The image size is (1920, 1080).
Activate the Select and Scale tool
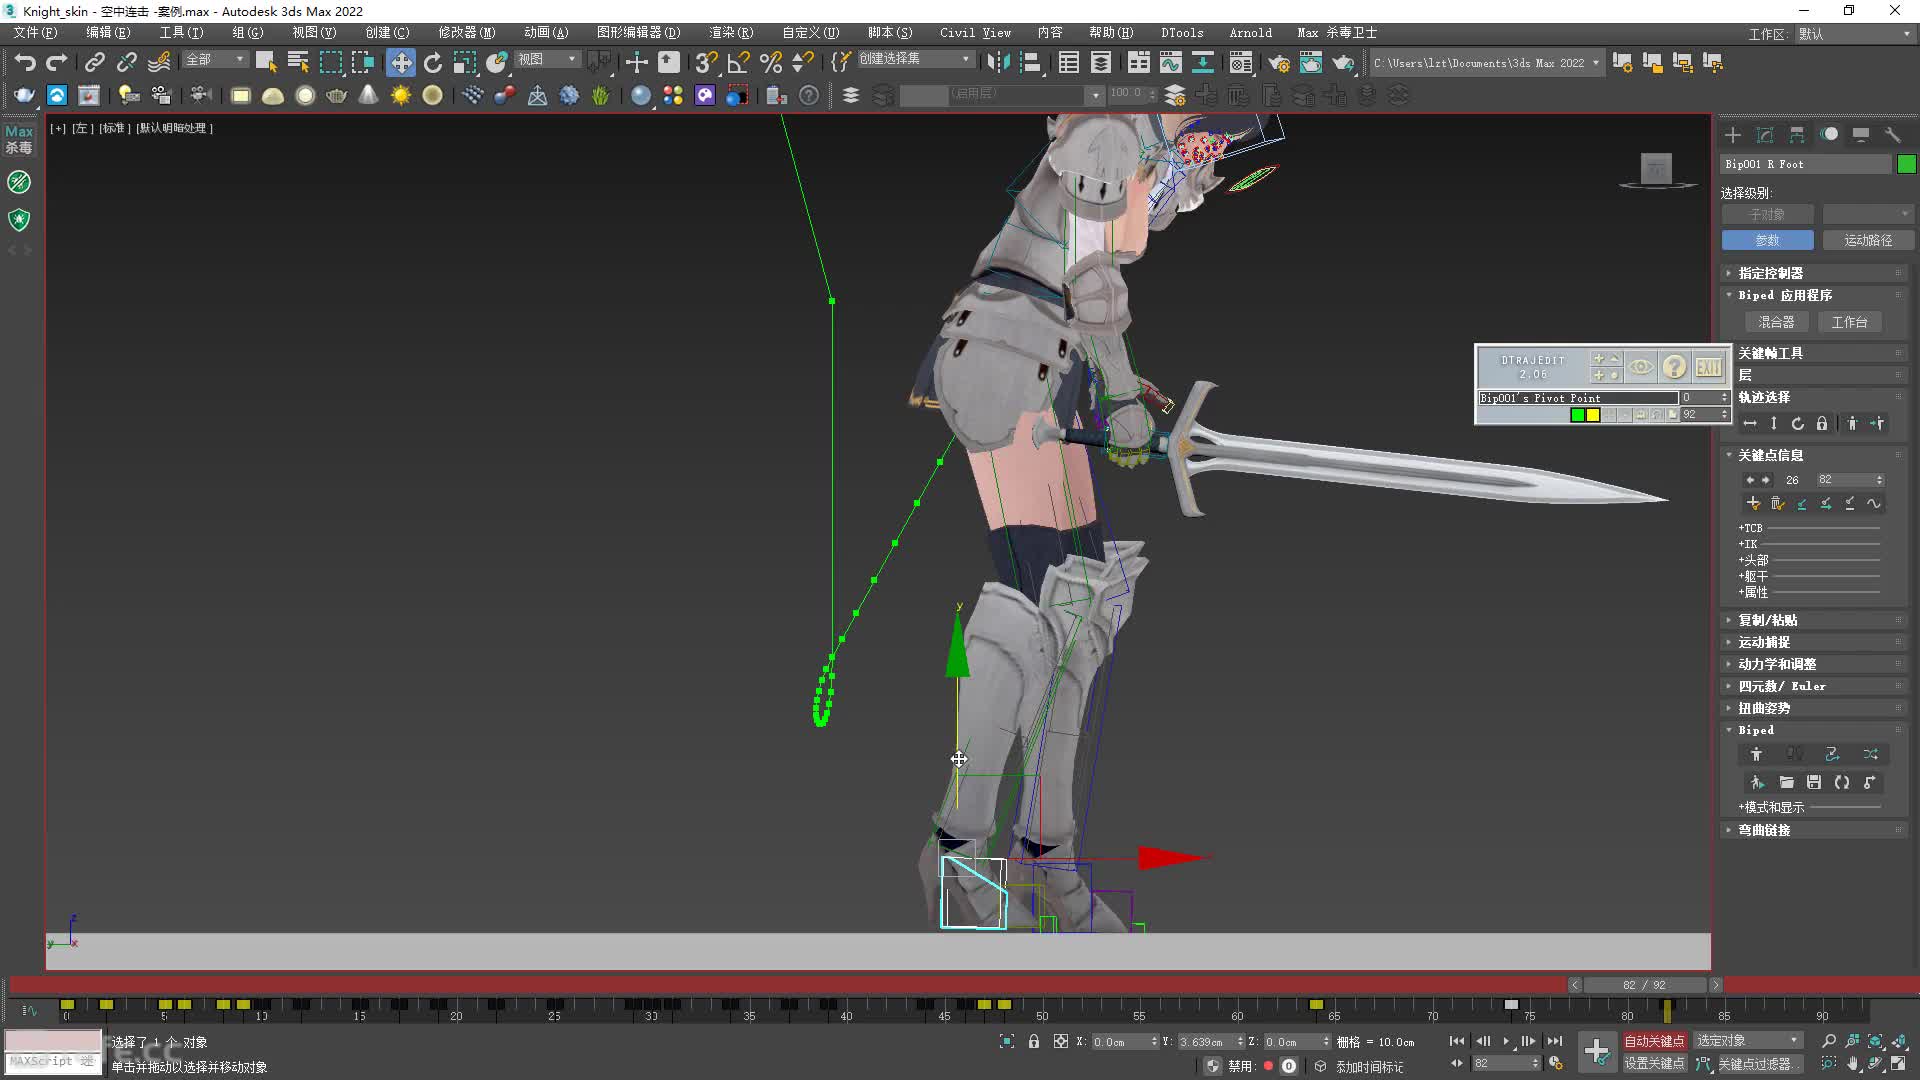tap(465, 62)
